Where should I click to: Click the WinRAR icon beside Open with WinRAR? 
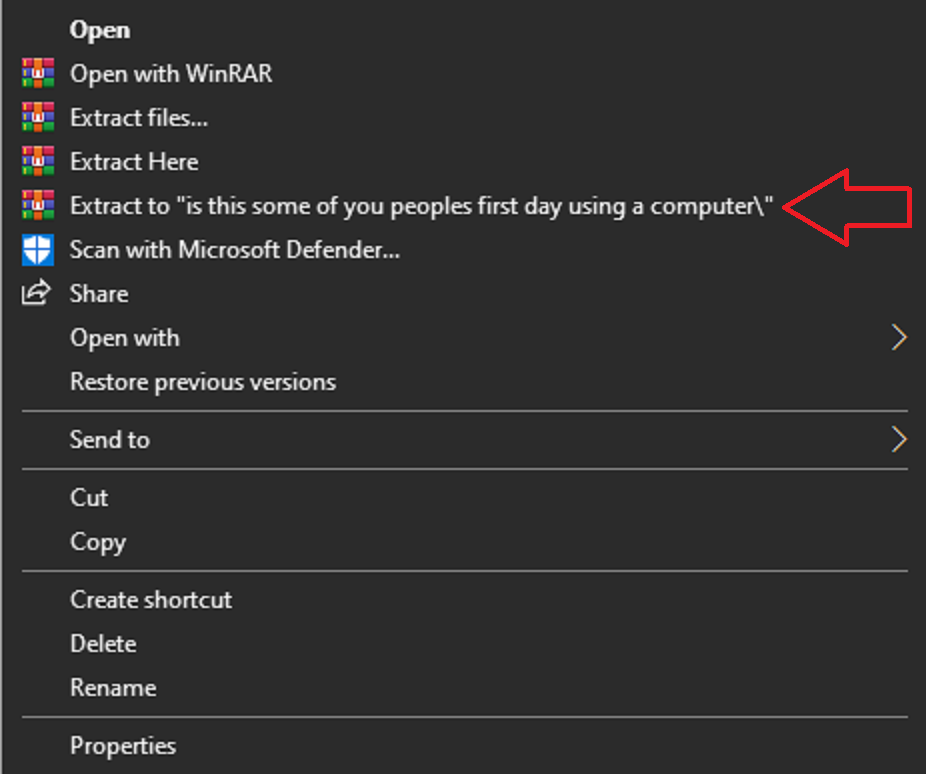tap(38, 73)
